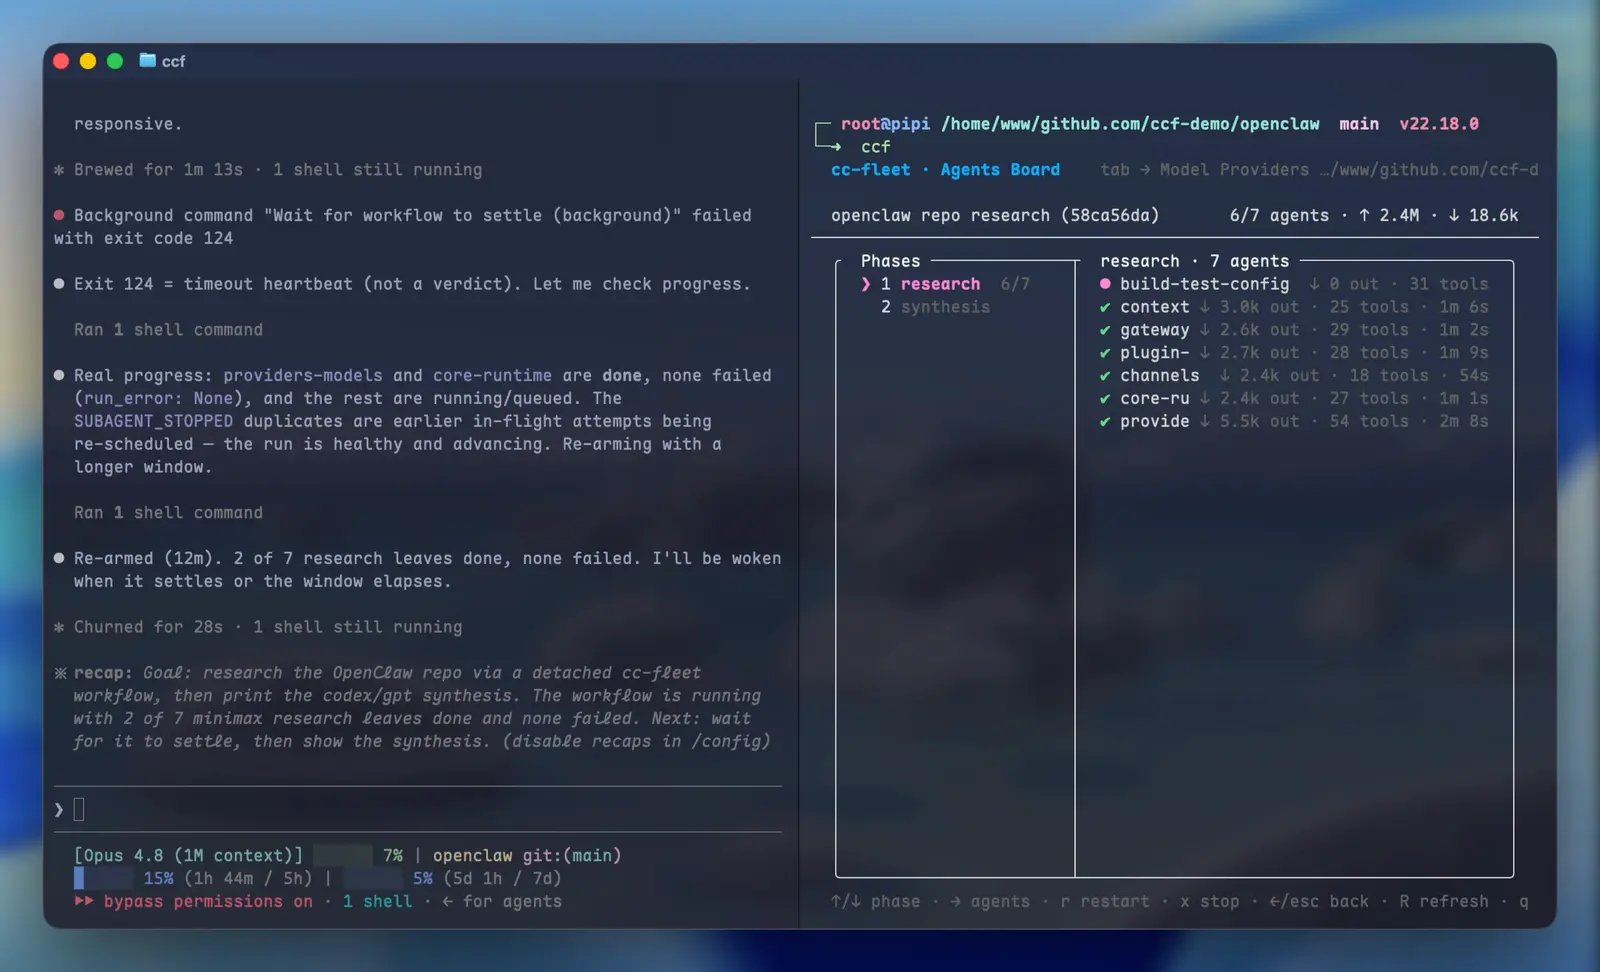
Task: Click the folder icon beside the ccf title
Action: (x=147, y=60)
